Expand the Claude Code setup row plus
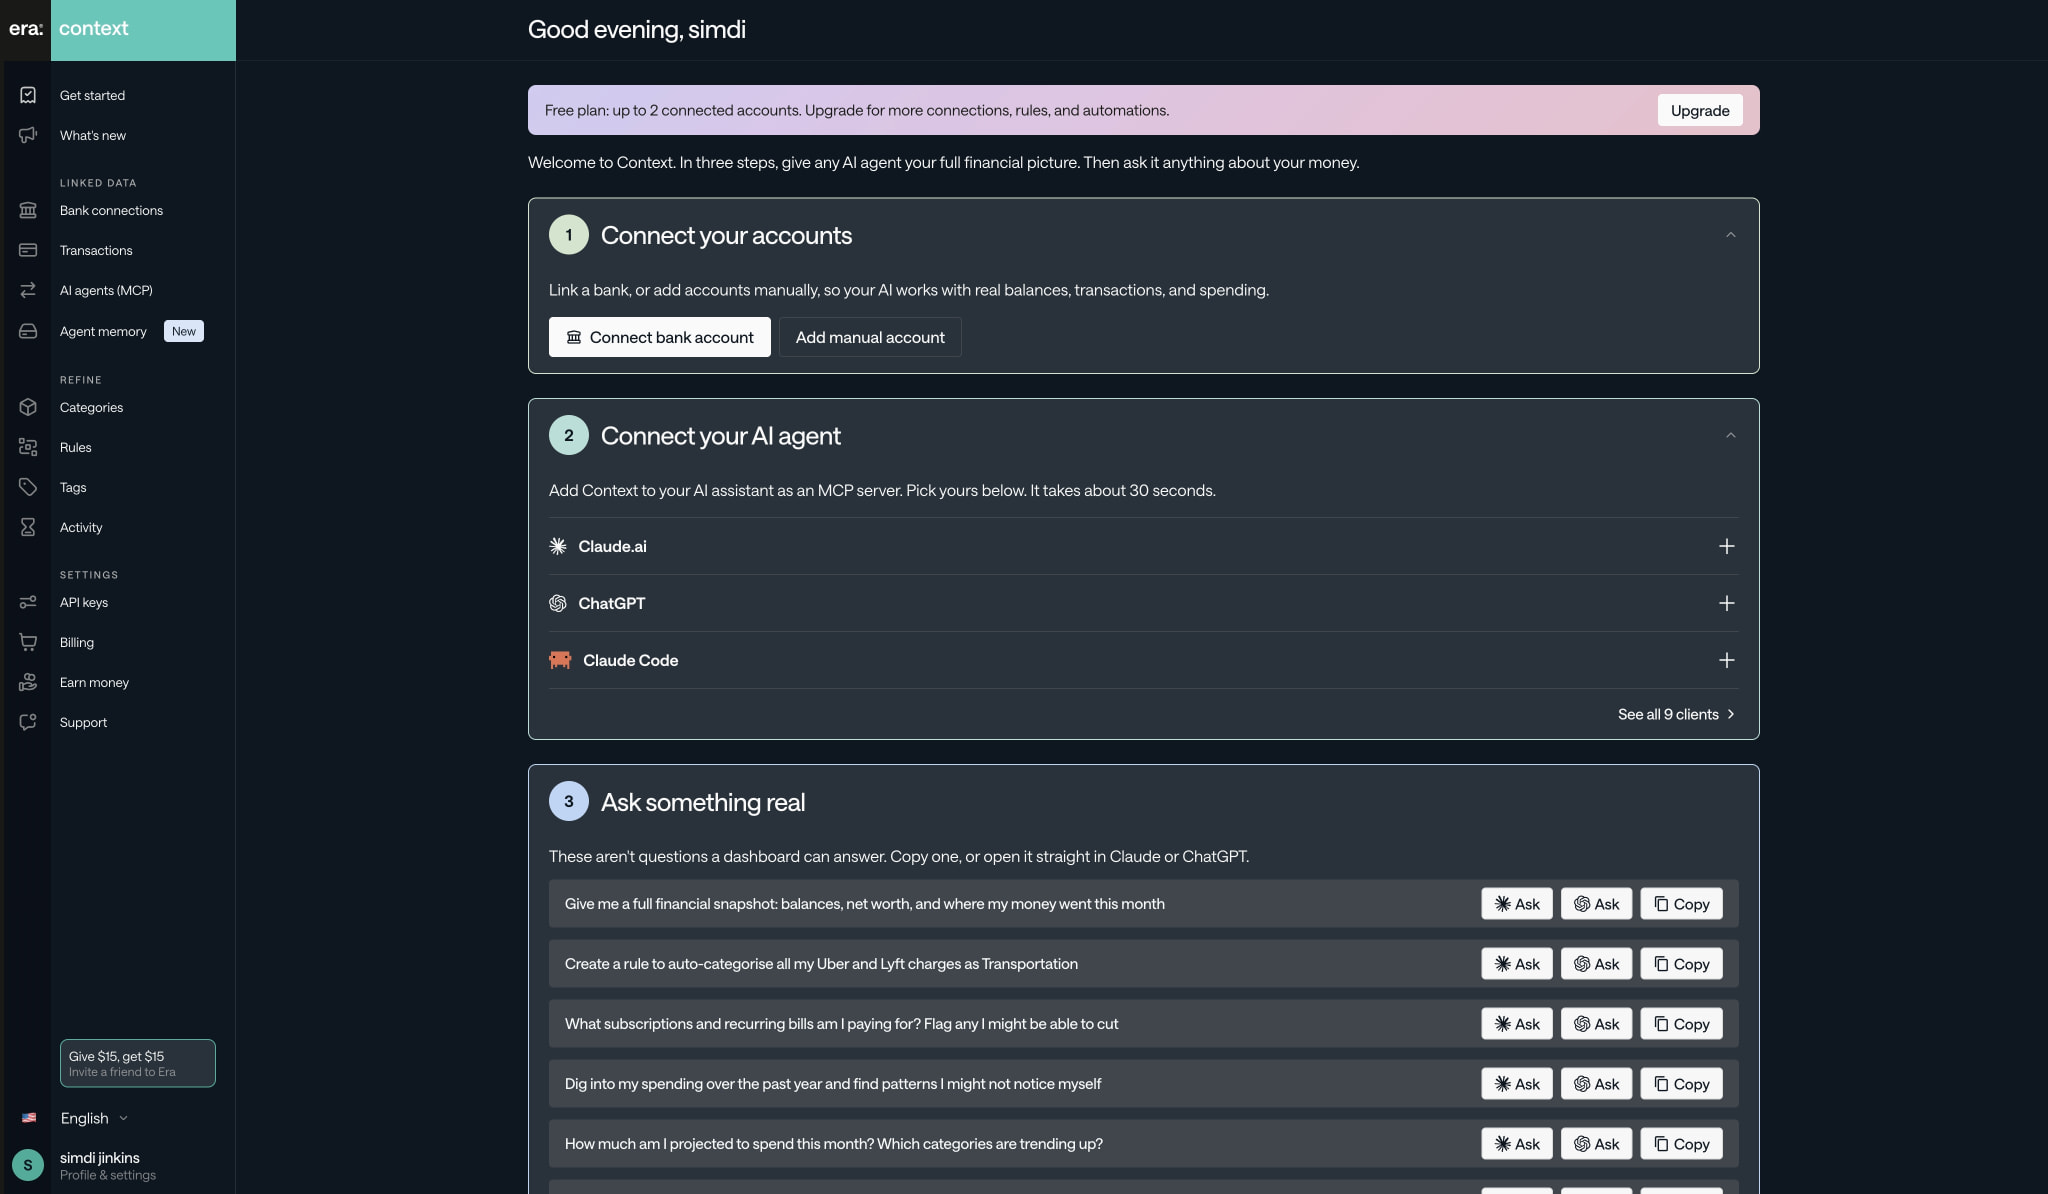Screen dimensions: 2048x1194 click(1726, 660)
